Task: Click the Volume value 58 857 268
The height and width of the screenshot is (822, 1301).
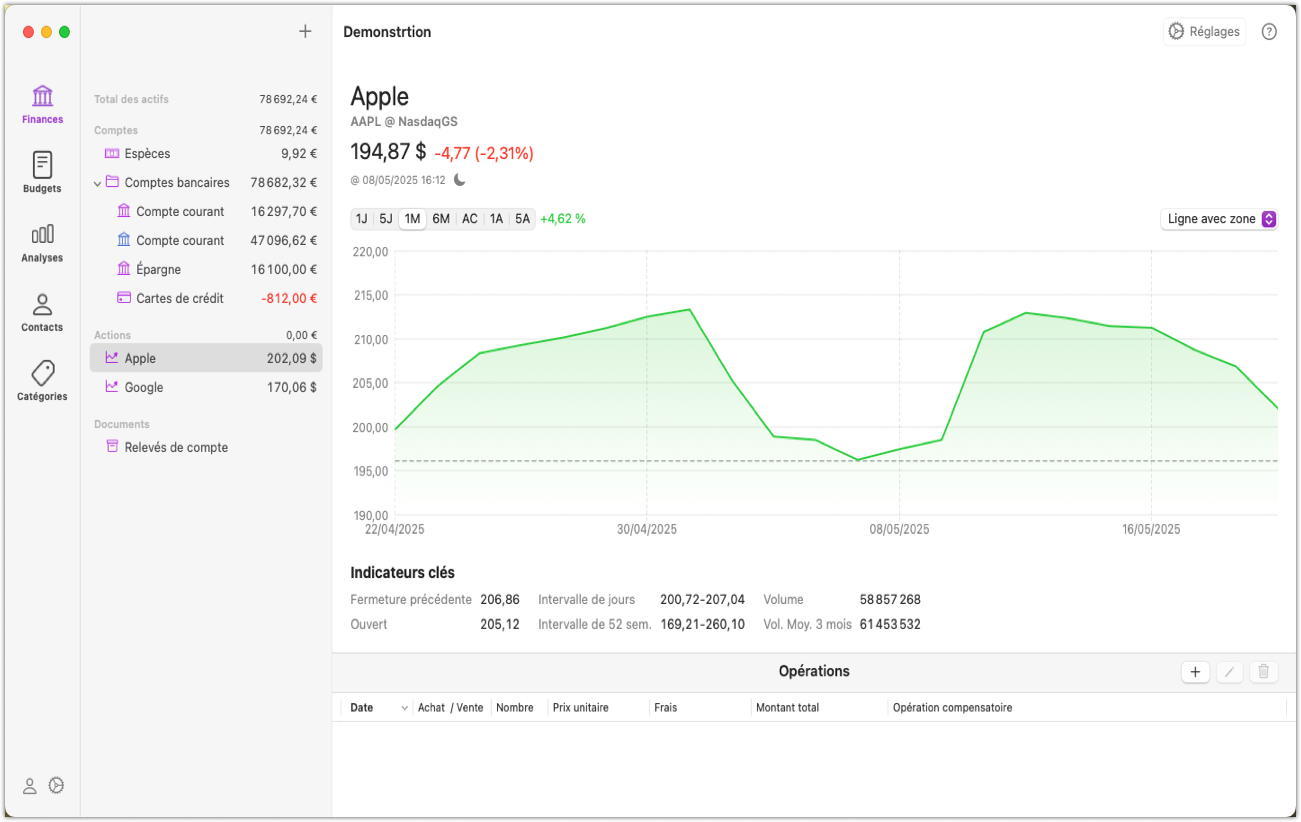Action: click(890, 600)
